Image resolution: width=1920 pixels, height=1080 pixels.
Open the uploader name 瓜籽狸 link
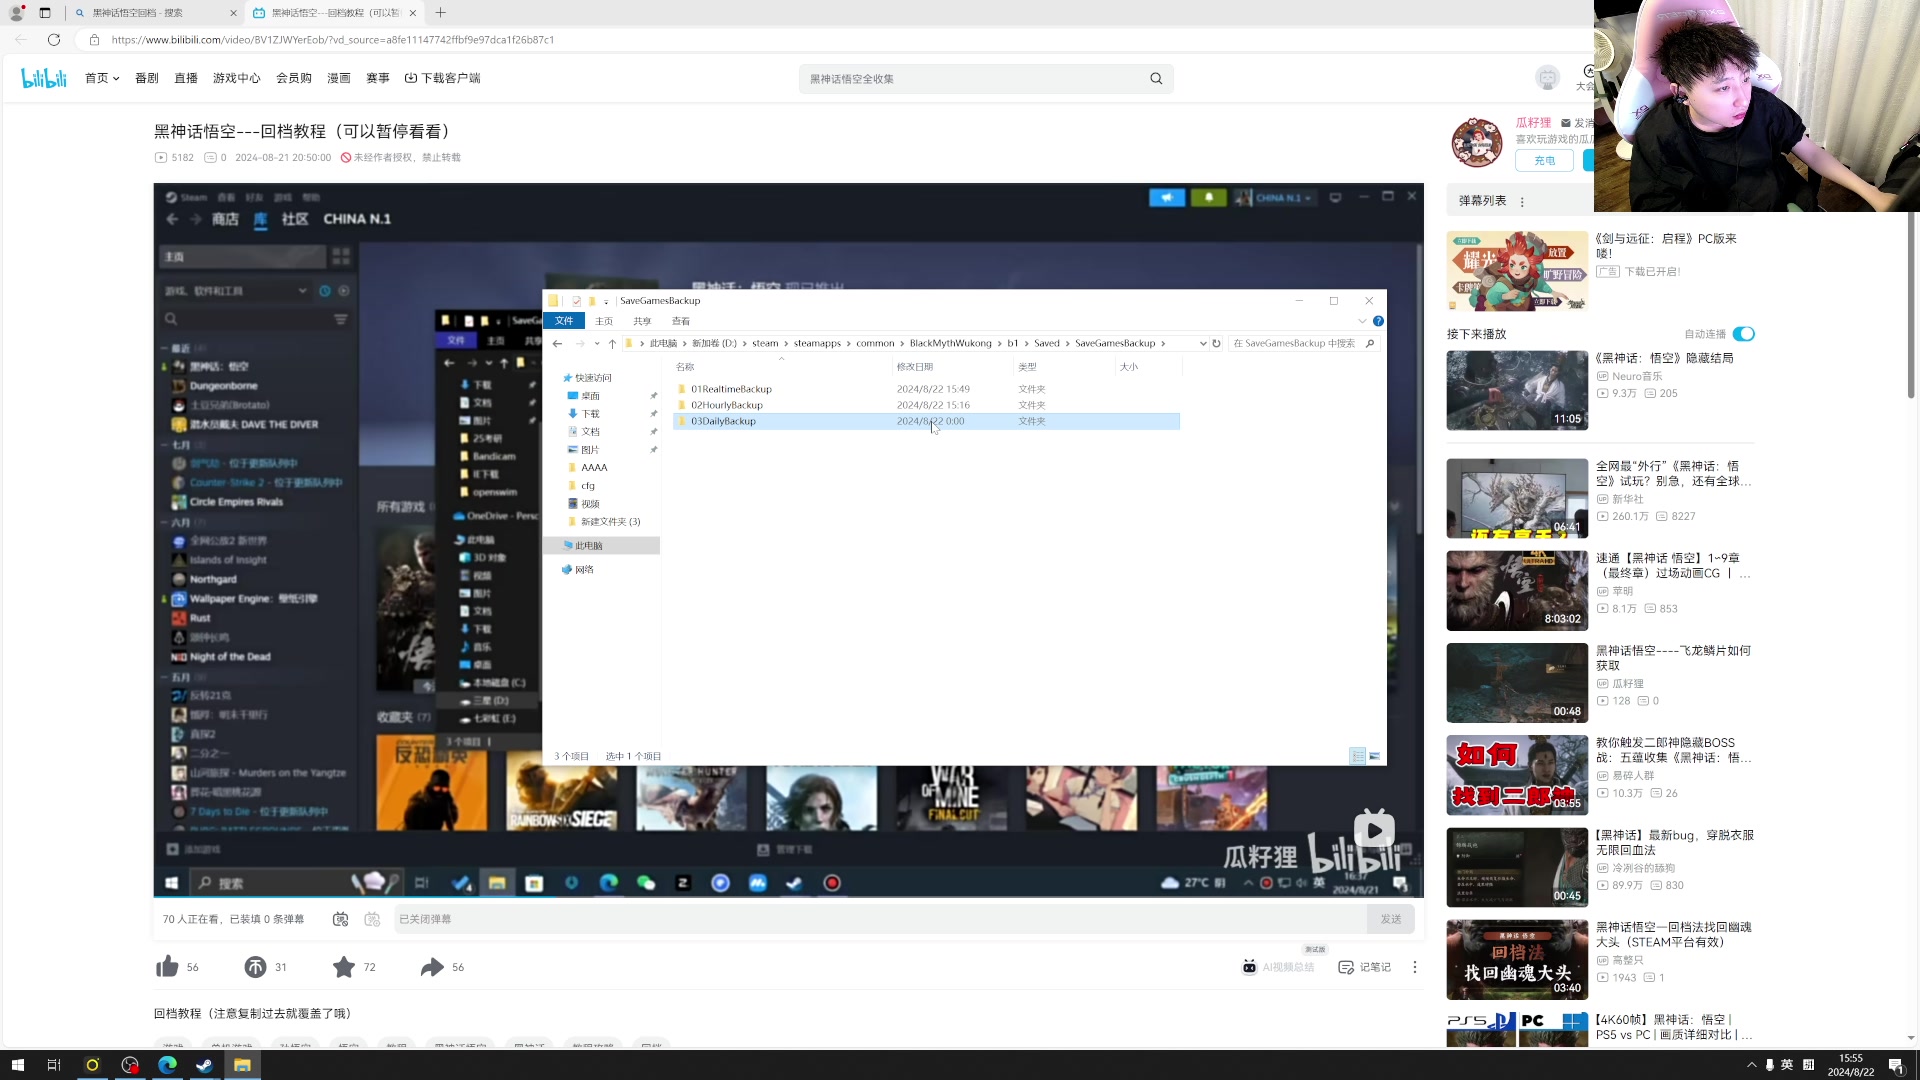(x=1533, y=123)
